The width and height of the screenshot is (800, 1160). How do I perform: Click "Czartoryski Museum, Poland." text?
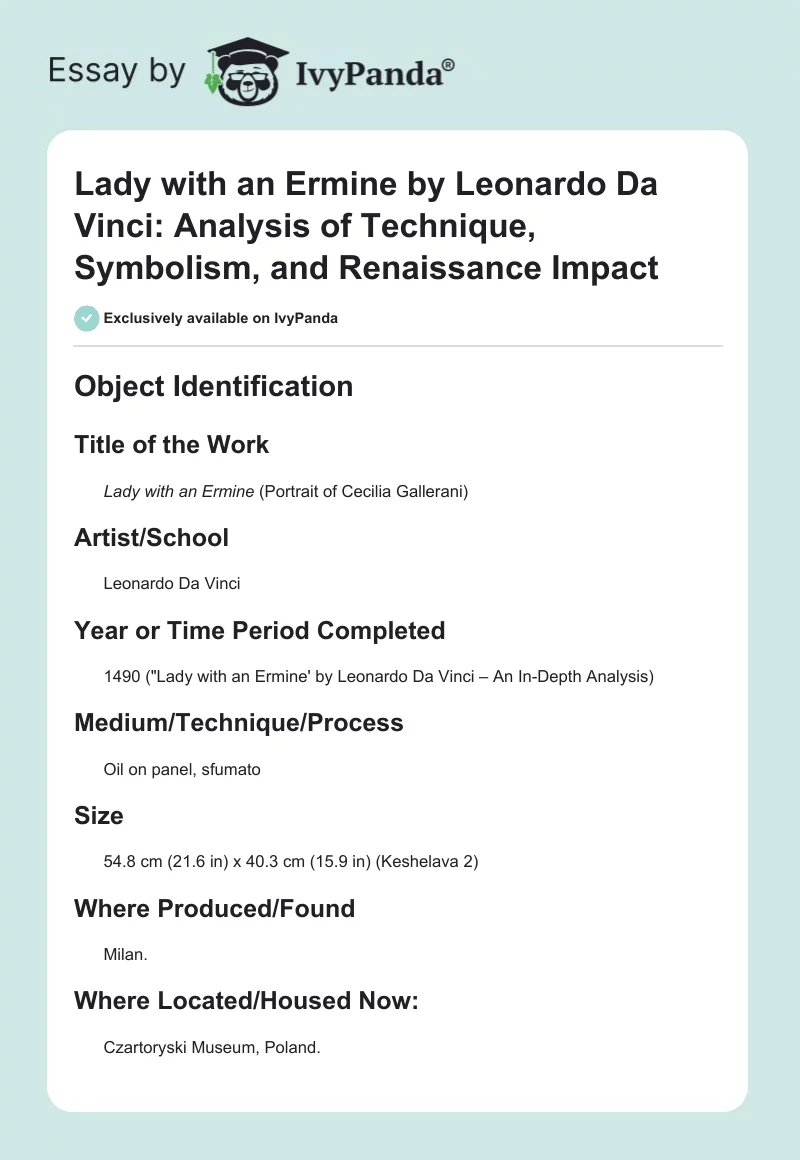tap(211, 1048)
